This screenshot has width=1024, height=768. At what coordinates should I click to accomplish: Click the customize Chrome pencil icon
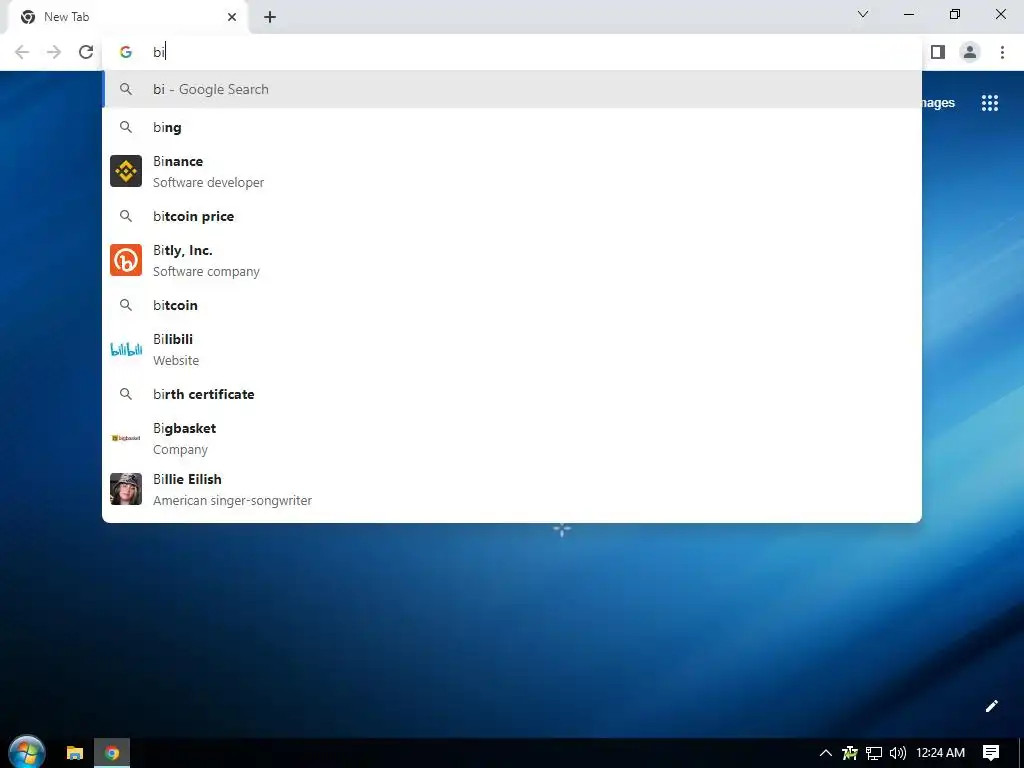click(991, 706)
